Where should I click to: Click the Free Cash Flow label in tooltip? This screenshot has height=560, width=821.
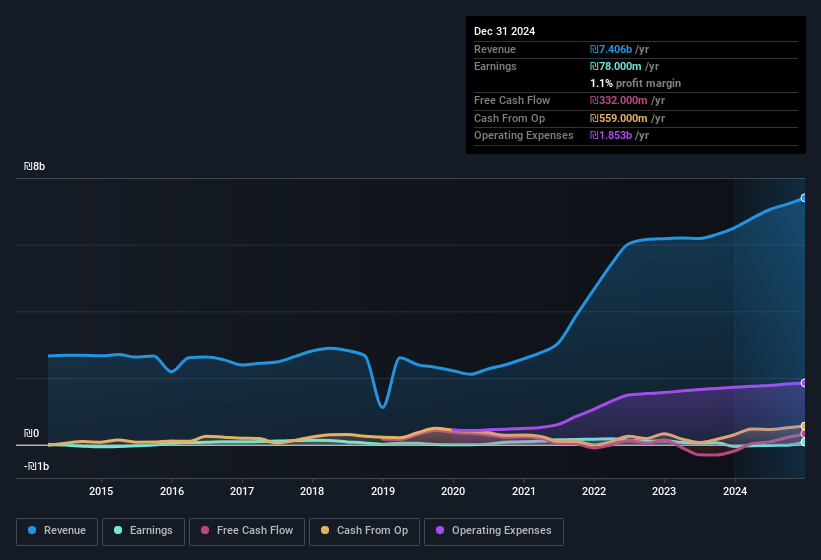click(512, 100)
